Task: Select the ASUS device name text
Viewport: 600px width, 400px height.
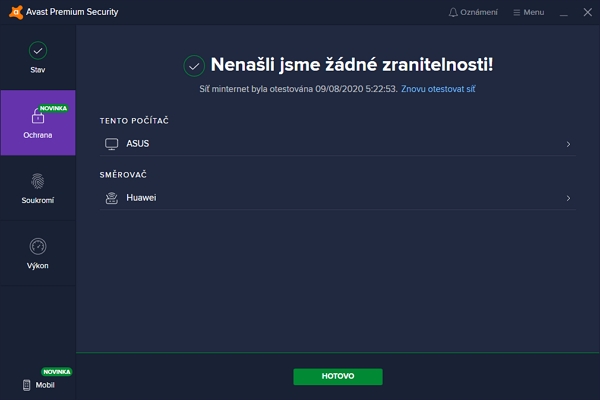Action: coord(138,144)
